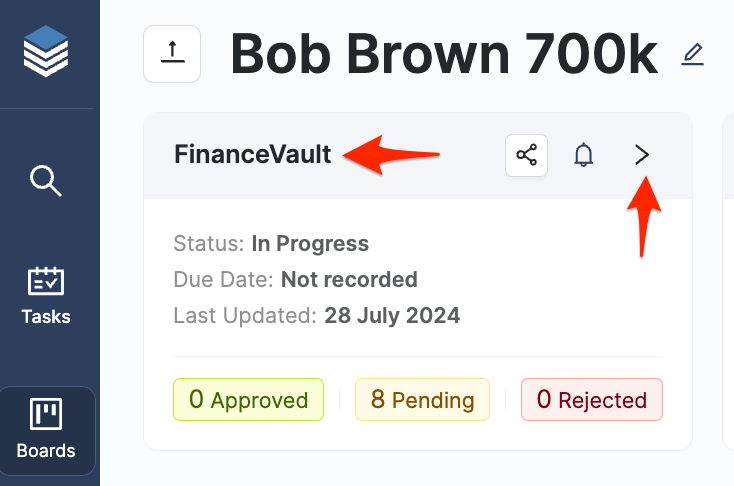Click the 28 July 2024 date
Image resolution: width=734 pixels, height=486 pixels.
click(x=392, y=316)
